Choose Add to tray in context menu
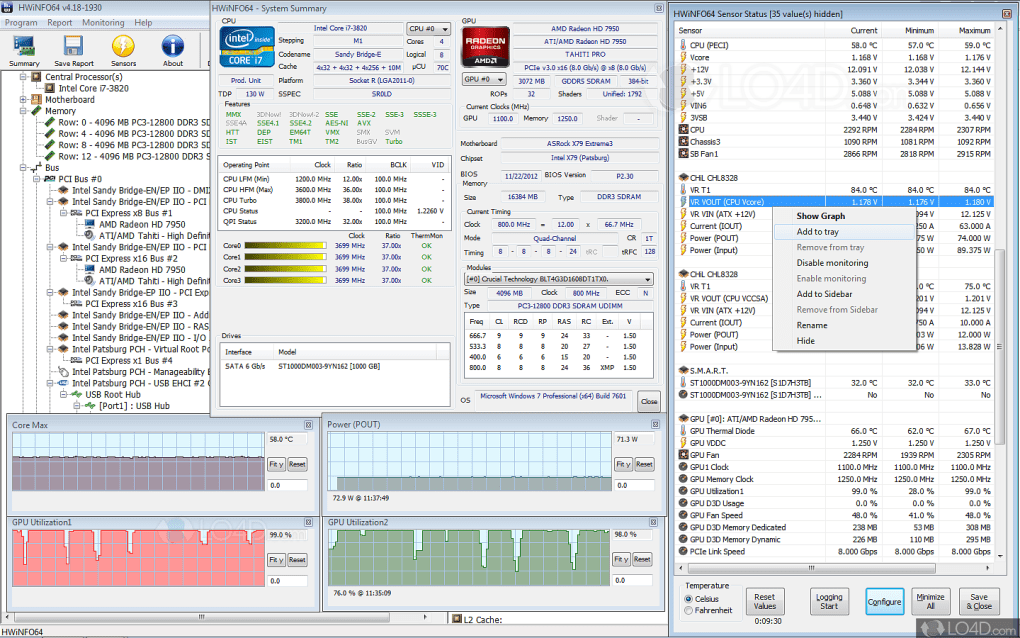Image resolution: width=1020 pixels, height=638 pixels. [845, 232]
